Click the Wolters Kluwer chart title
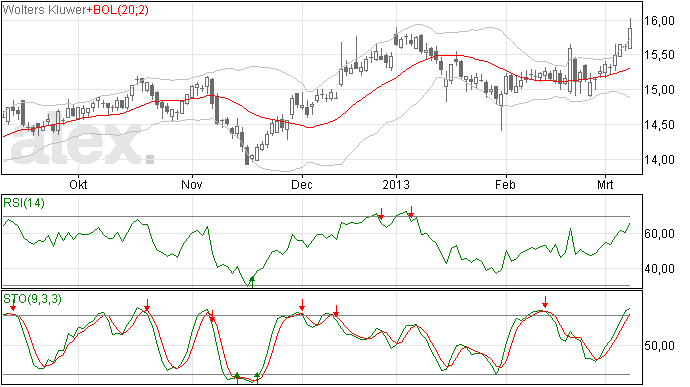Image resolution: width=690 pixels, height=387 pixels. coord(44,10)
